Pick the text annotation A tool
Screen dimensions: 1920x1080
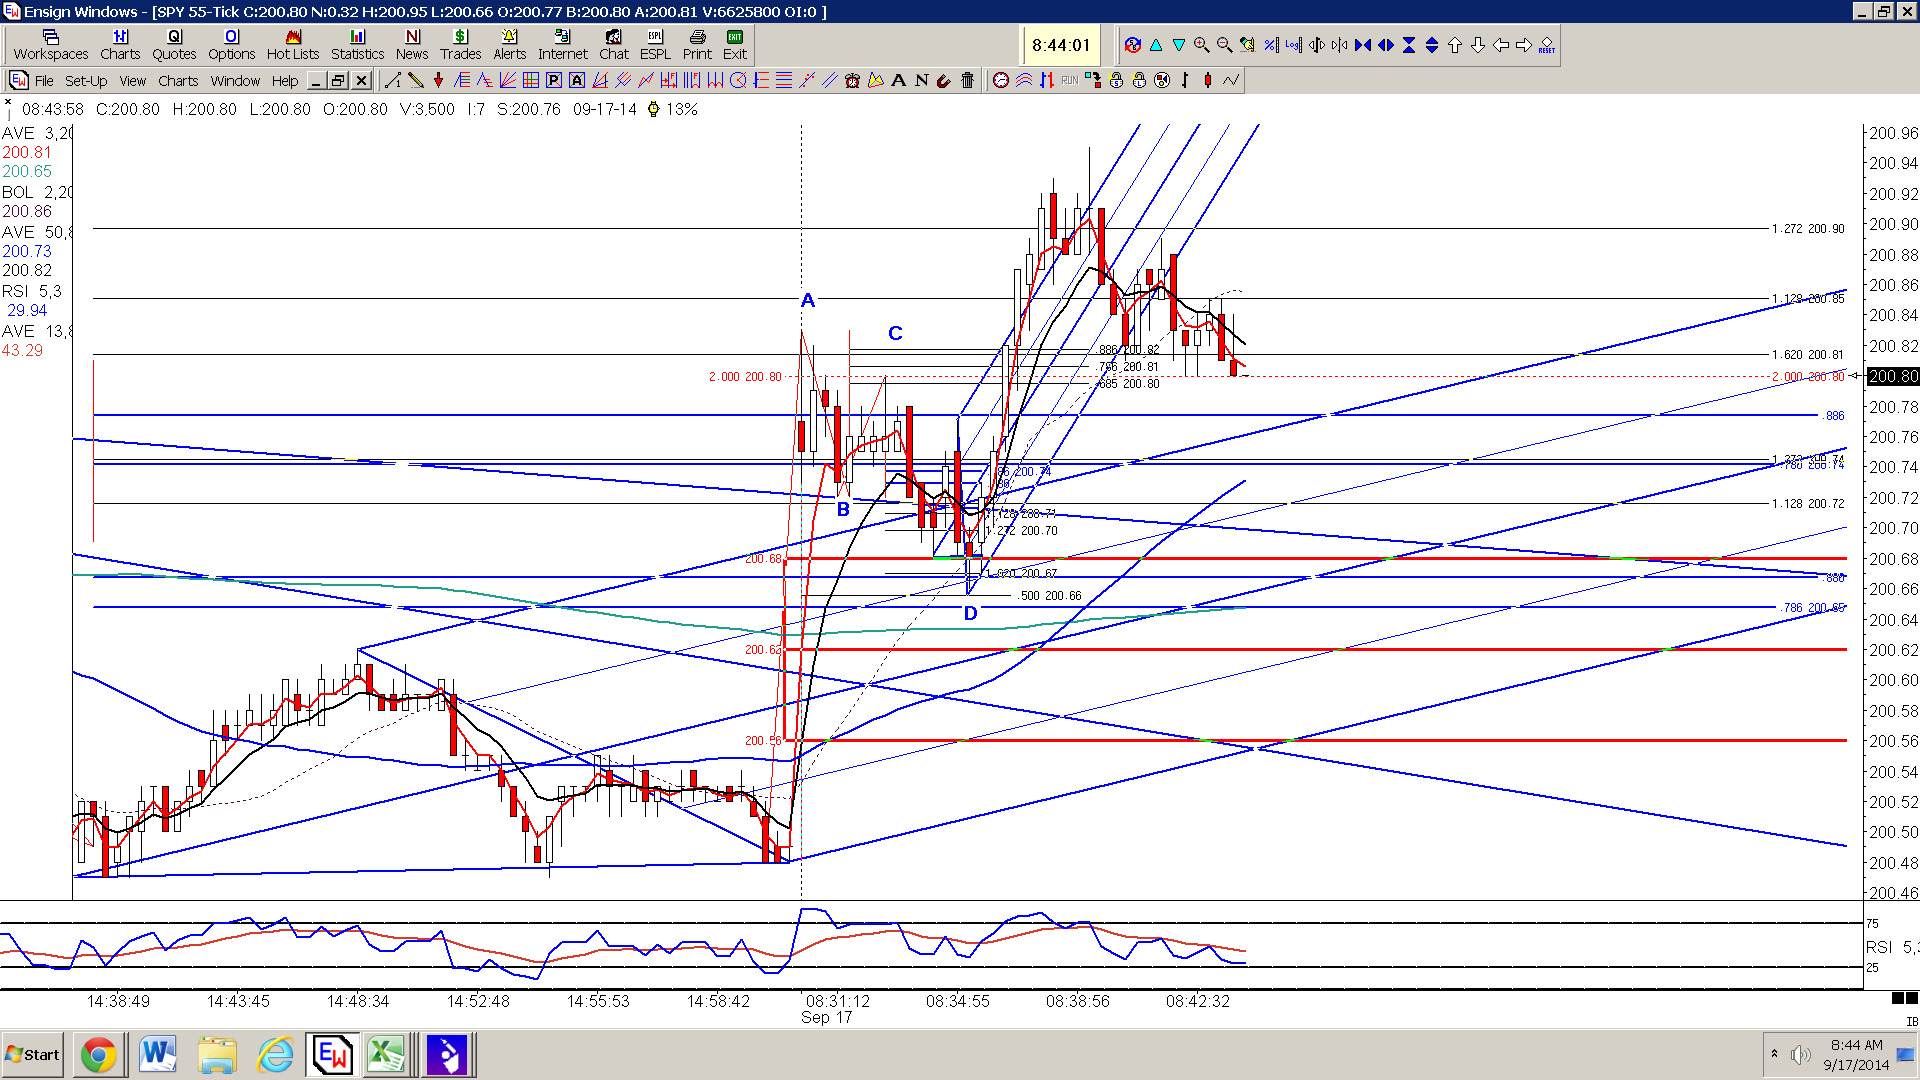(898, 80)
